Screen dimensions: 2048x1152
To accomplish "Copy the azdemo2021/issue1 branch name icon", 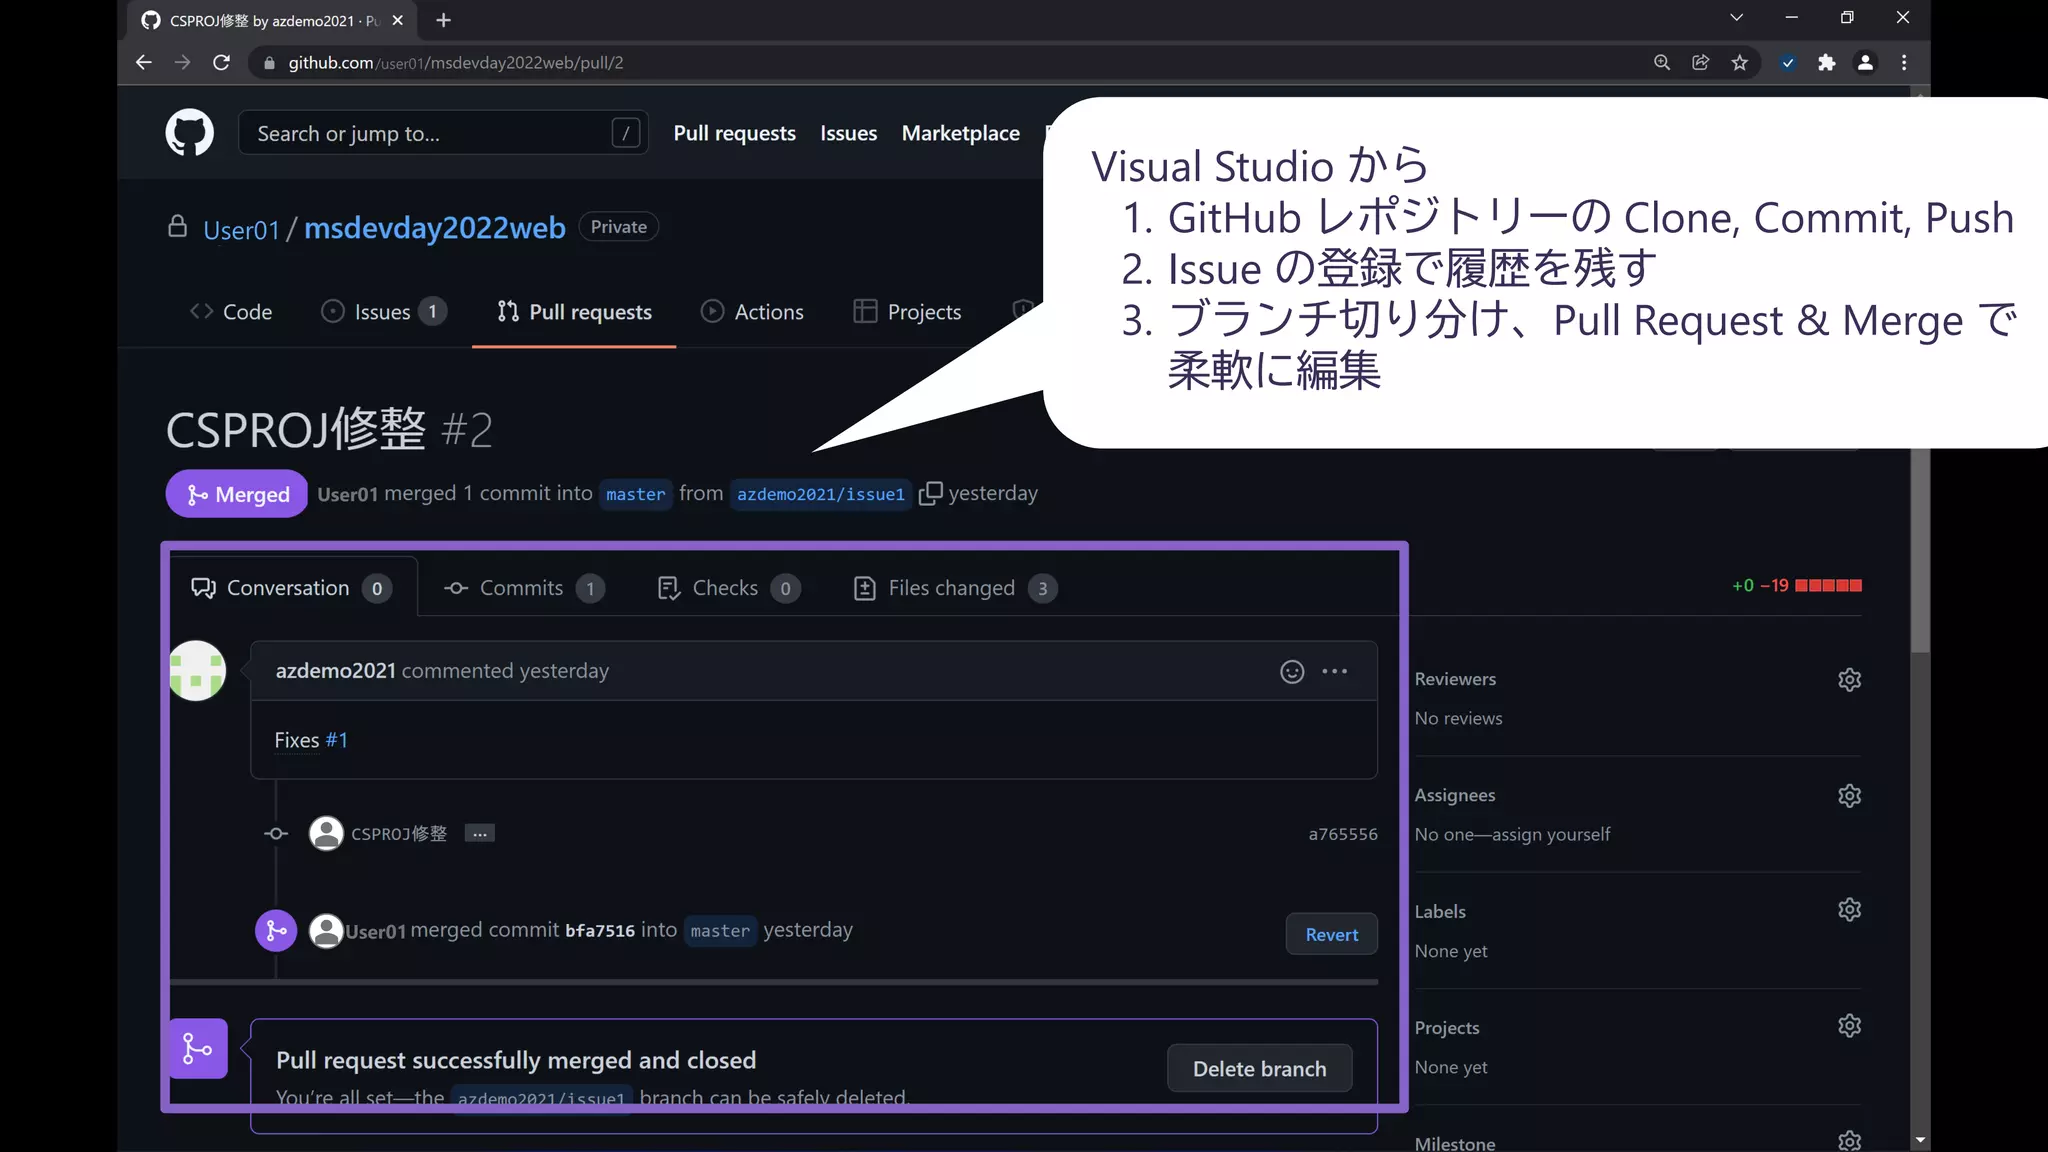I will 930,493.
